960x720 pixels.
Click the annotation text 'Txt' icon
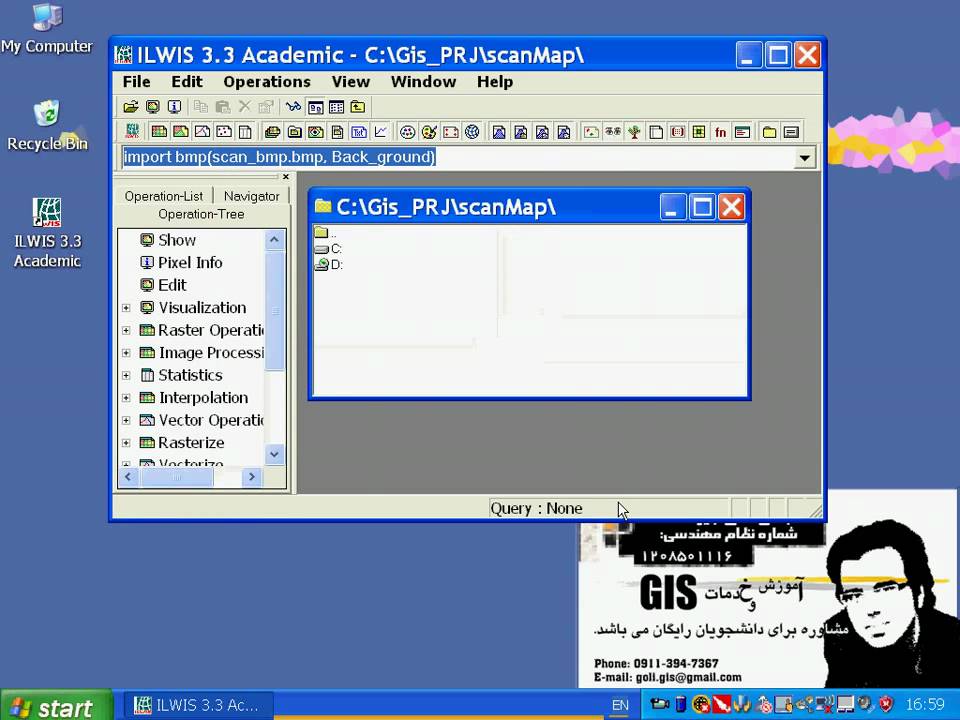pos(359,132)
